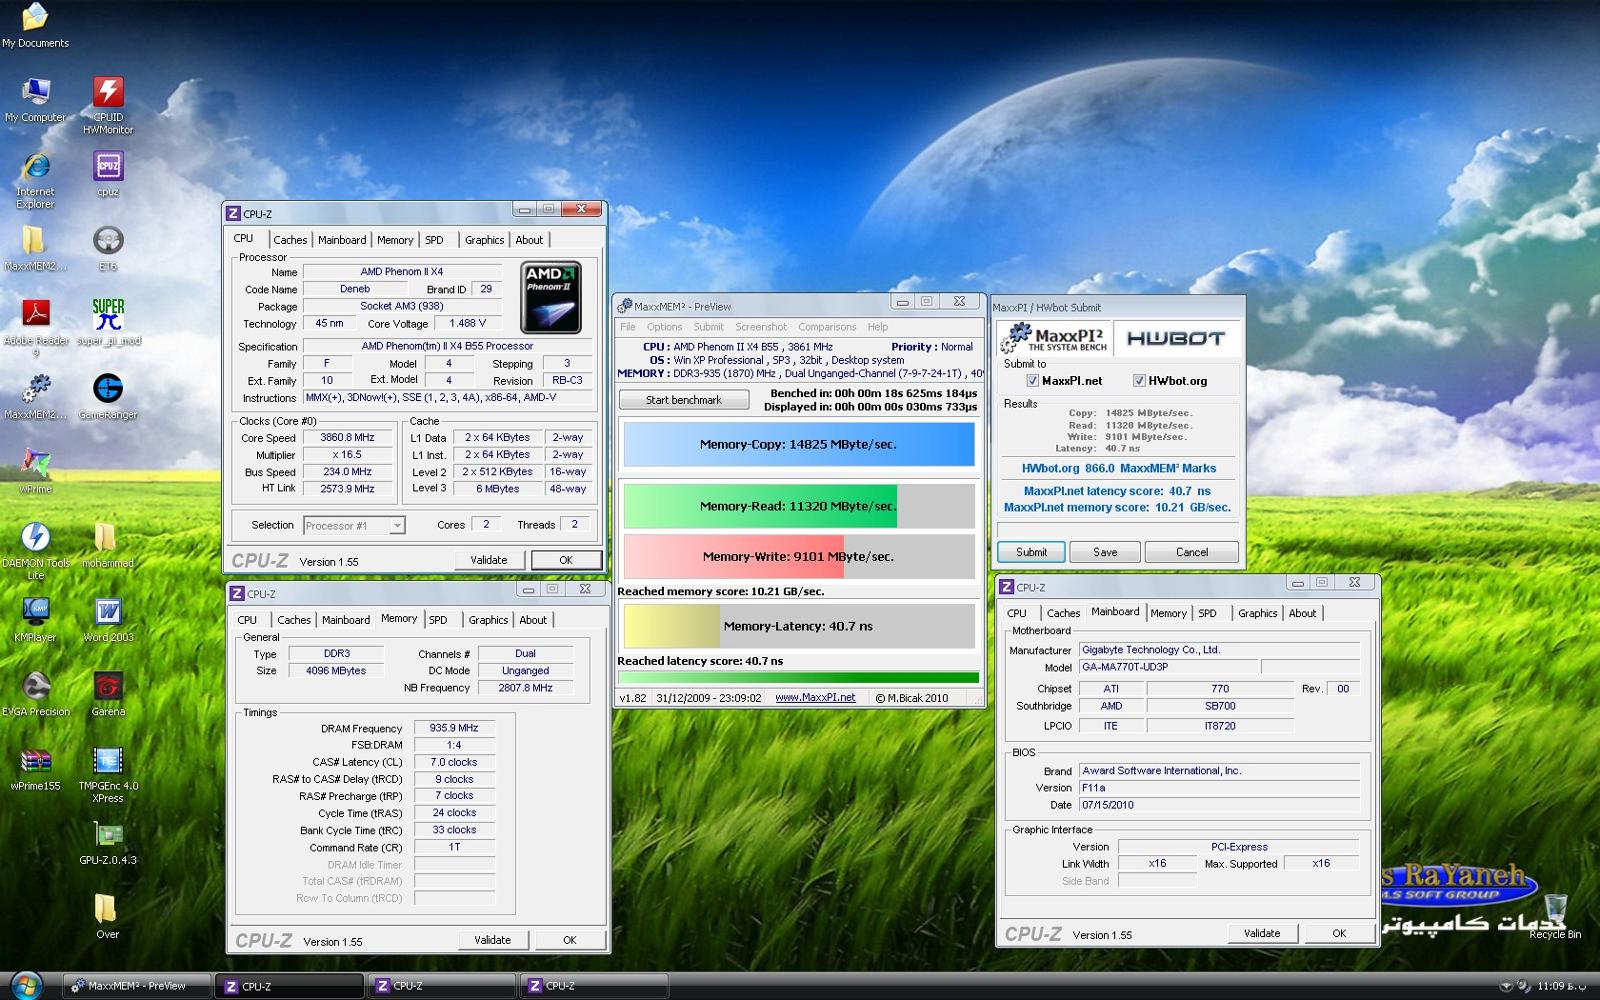Open the www.MaxxPI.net link

[x=815, y=698]
